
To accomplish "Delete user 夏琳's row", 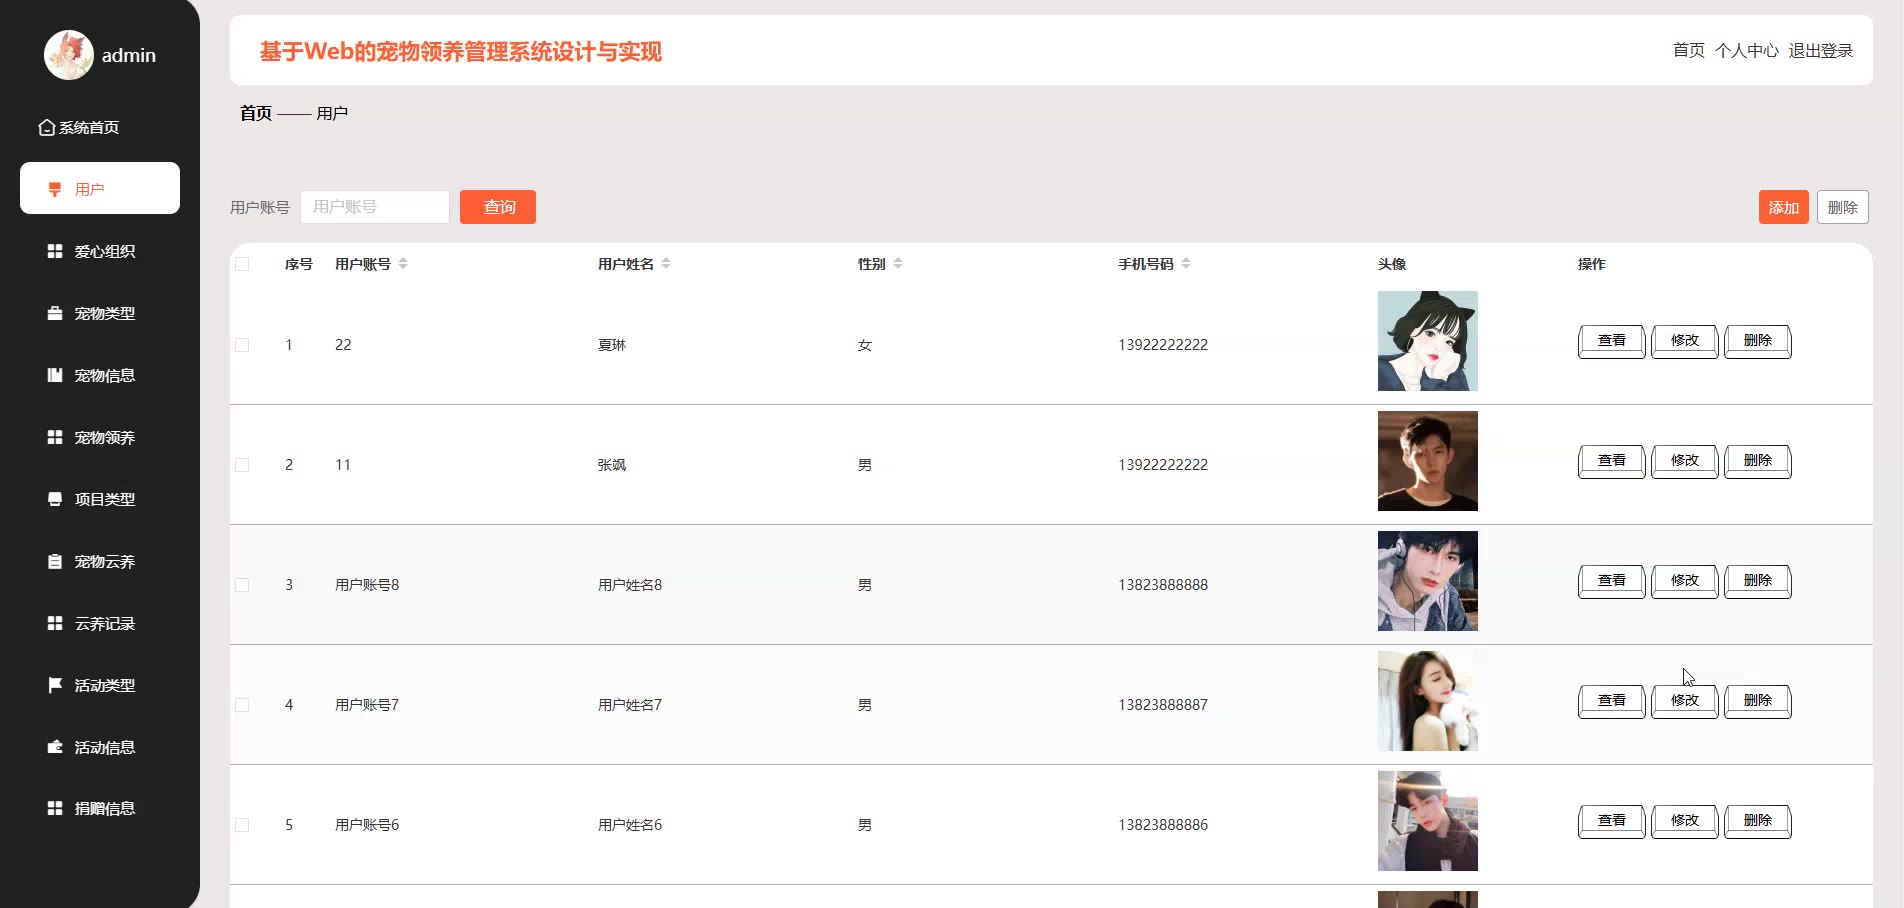I will pyautogui.click(x=1758, y=341).
